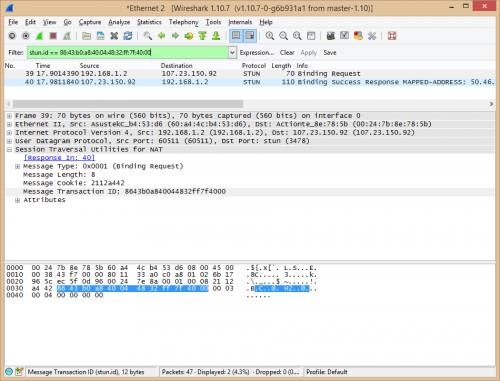The image size is (500, 381).
Task: Save the current filter
Action: click(x=330, y=53)
